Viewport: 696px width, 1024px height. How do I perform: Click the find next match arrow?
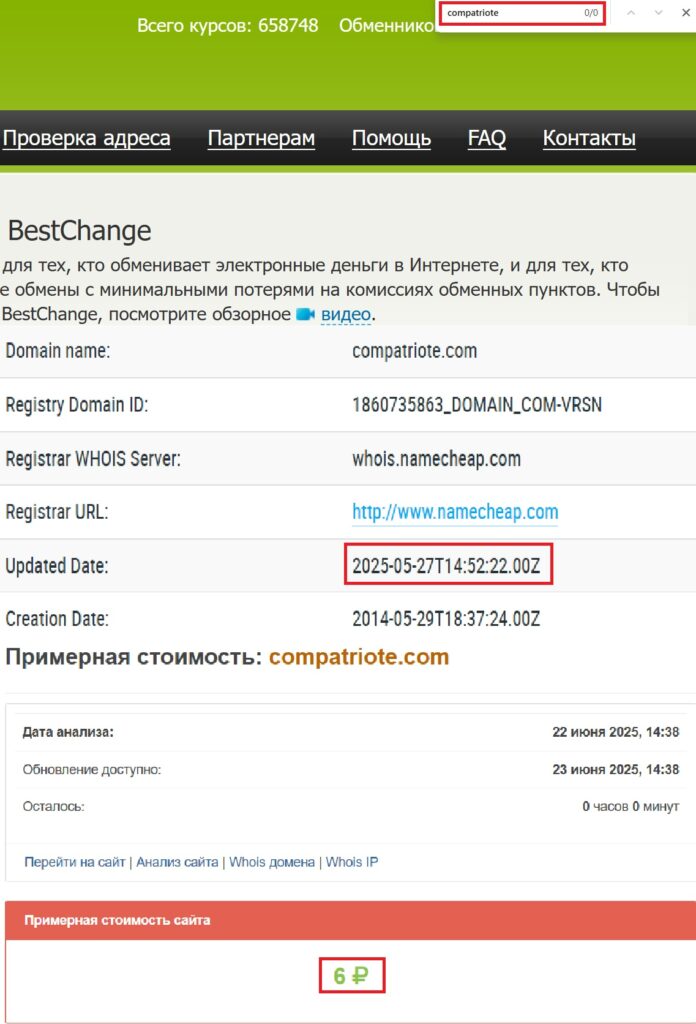pyautogui.click(x=658, y=13)
